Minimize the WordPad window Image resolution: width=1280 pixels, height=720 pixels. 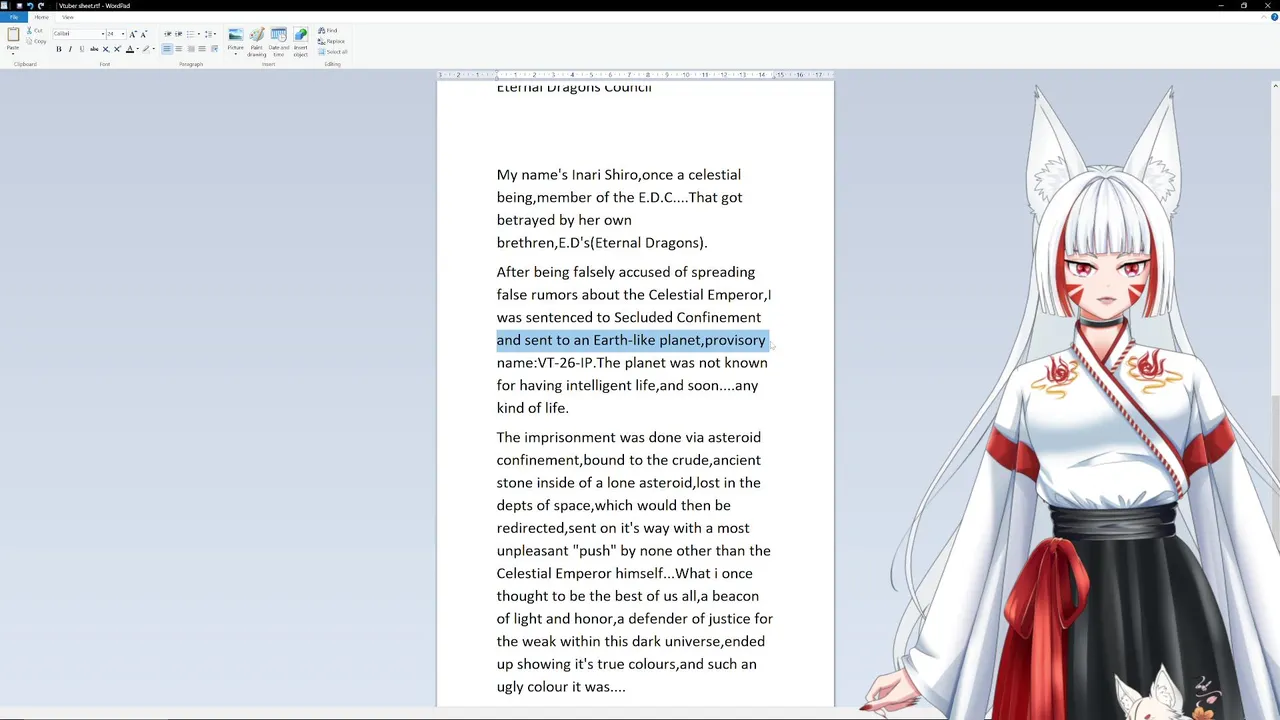tap(1221, 5)
